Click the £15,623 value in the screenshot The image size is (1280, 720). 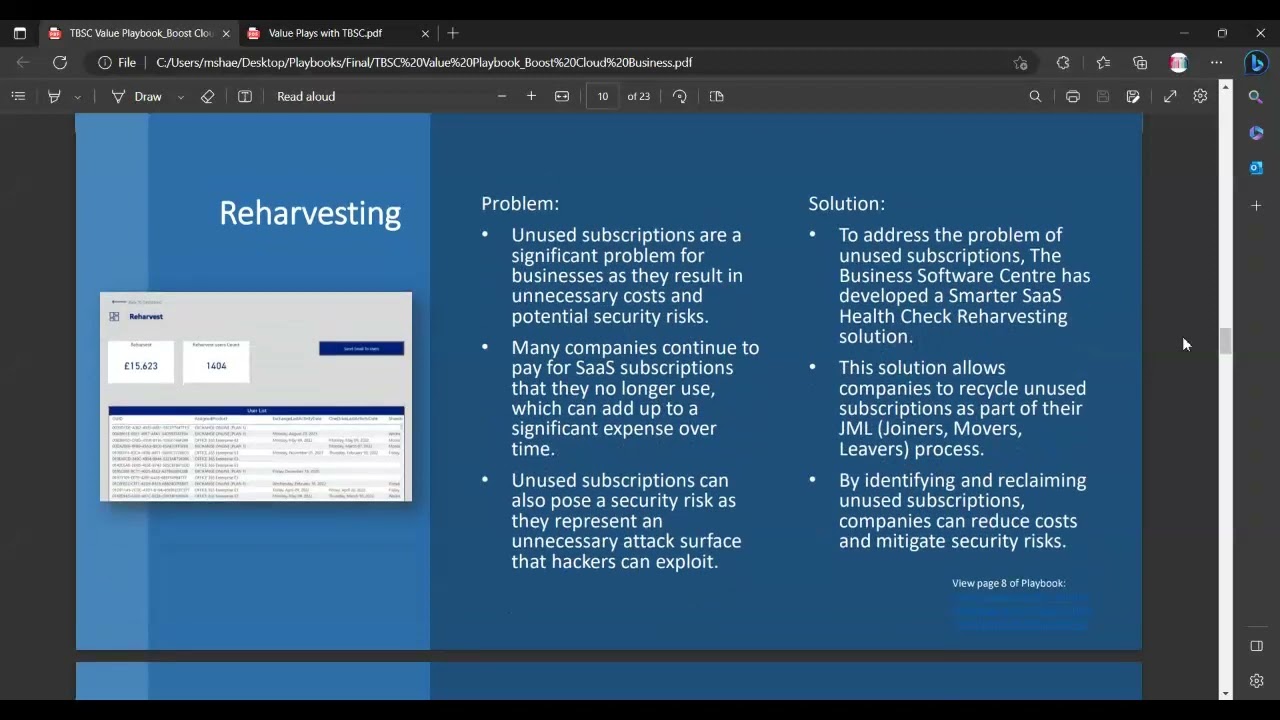pyautogui.click(x=141, y=366)
